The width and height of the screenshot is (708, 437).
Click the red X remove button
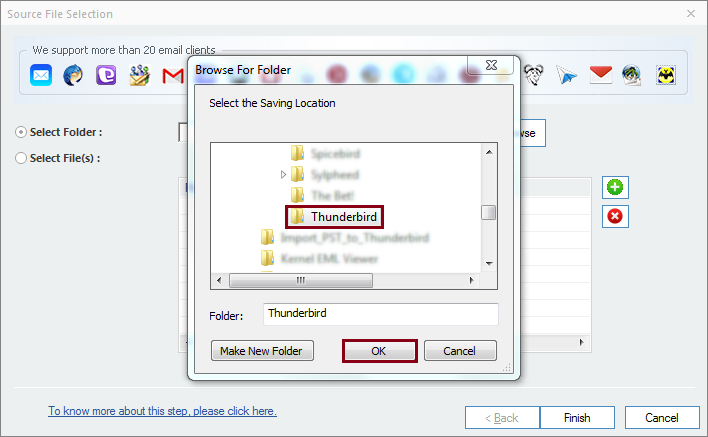coord(615,216)
